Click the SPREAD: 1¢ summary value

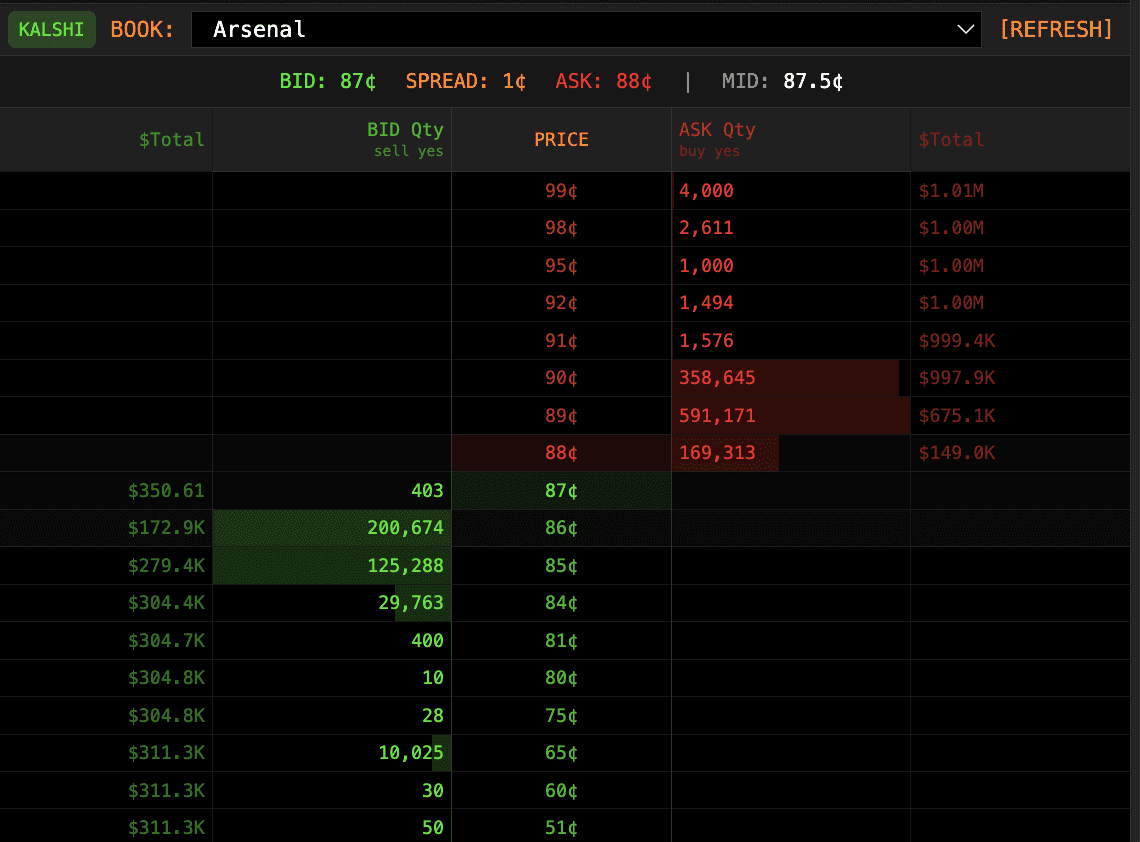[x=465, y=81]
